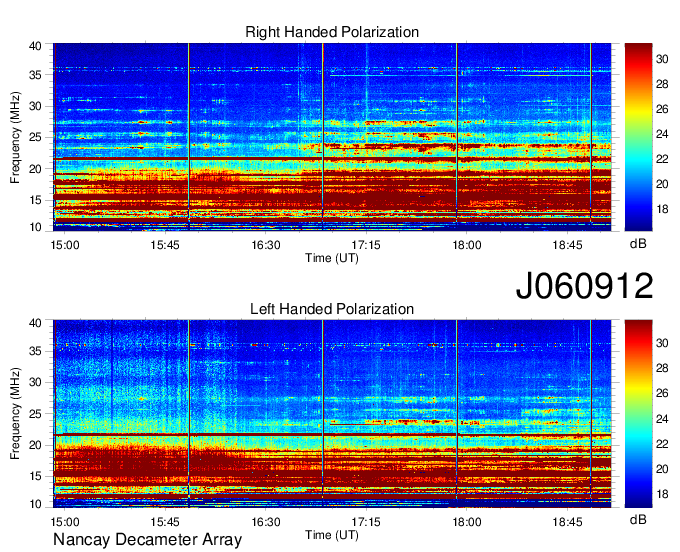Click the Left Handed plot's dB colorbar
Viewport: 680px width, 552px height.
[x=638, y=414]
